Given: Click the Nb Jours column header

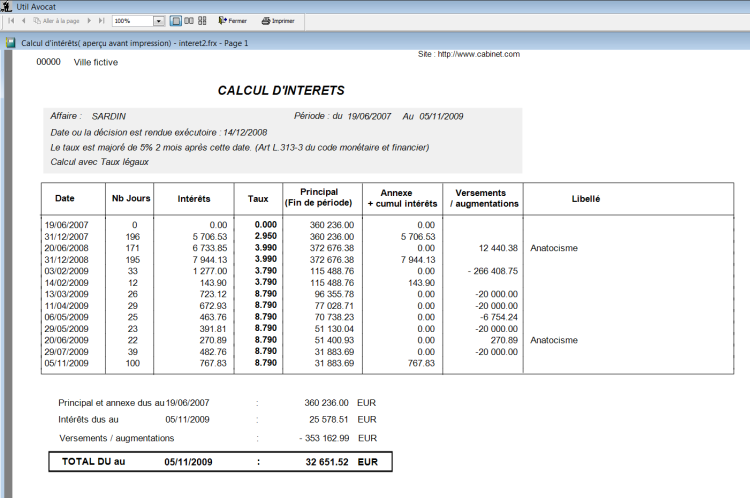Looking at the screenshot, I should click(x=131, y=198).
